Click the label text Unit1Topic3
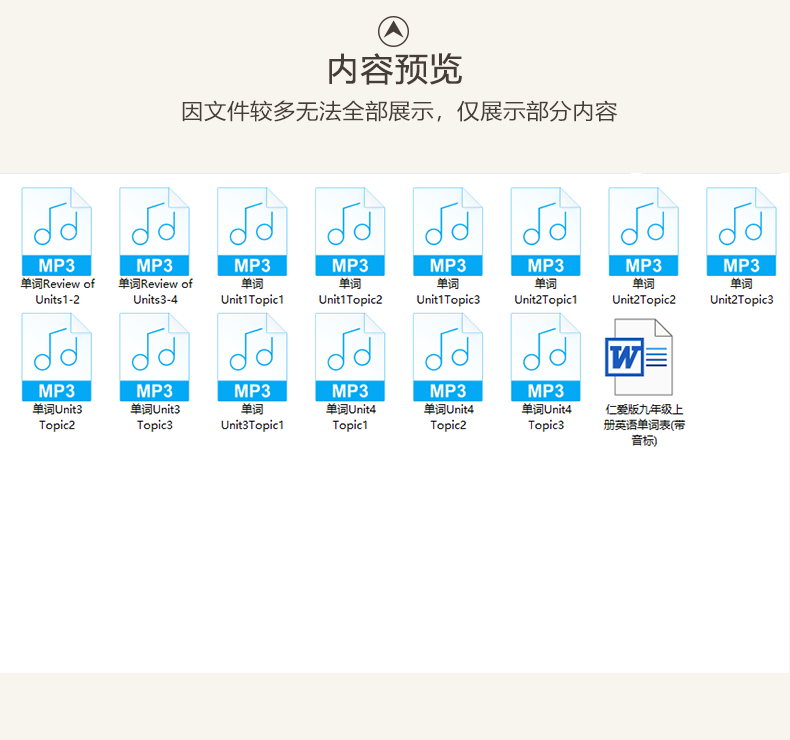This screenshot has width=790, height=740. pos(448,300)
